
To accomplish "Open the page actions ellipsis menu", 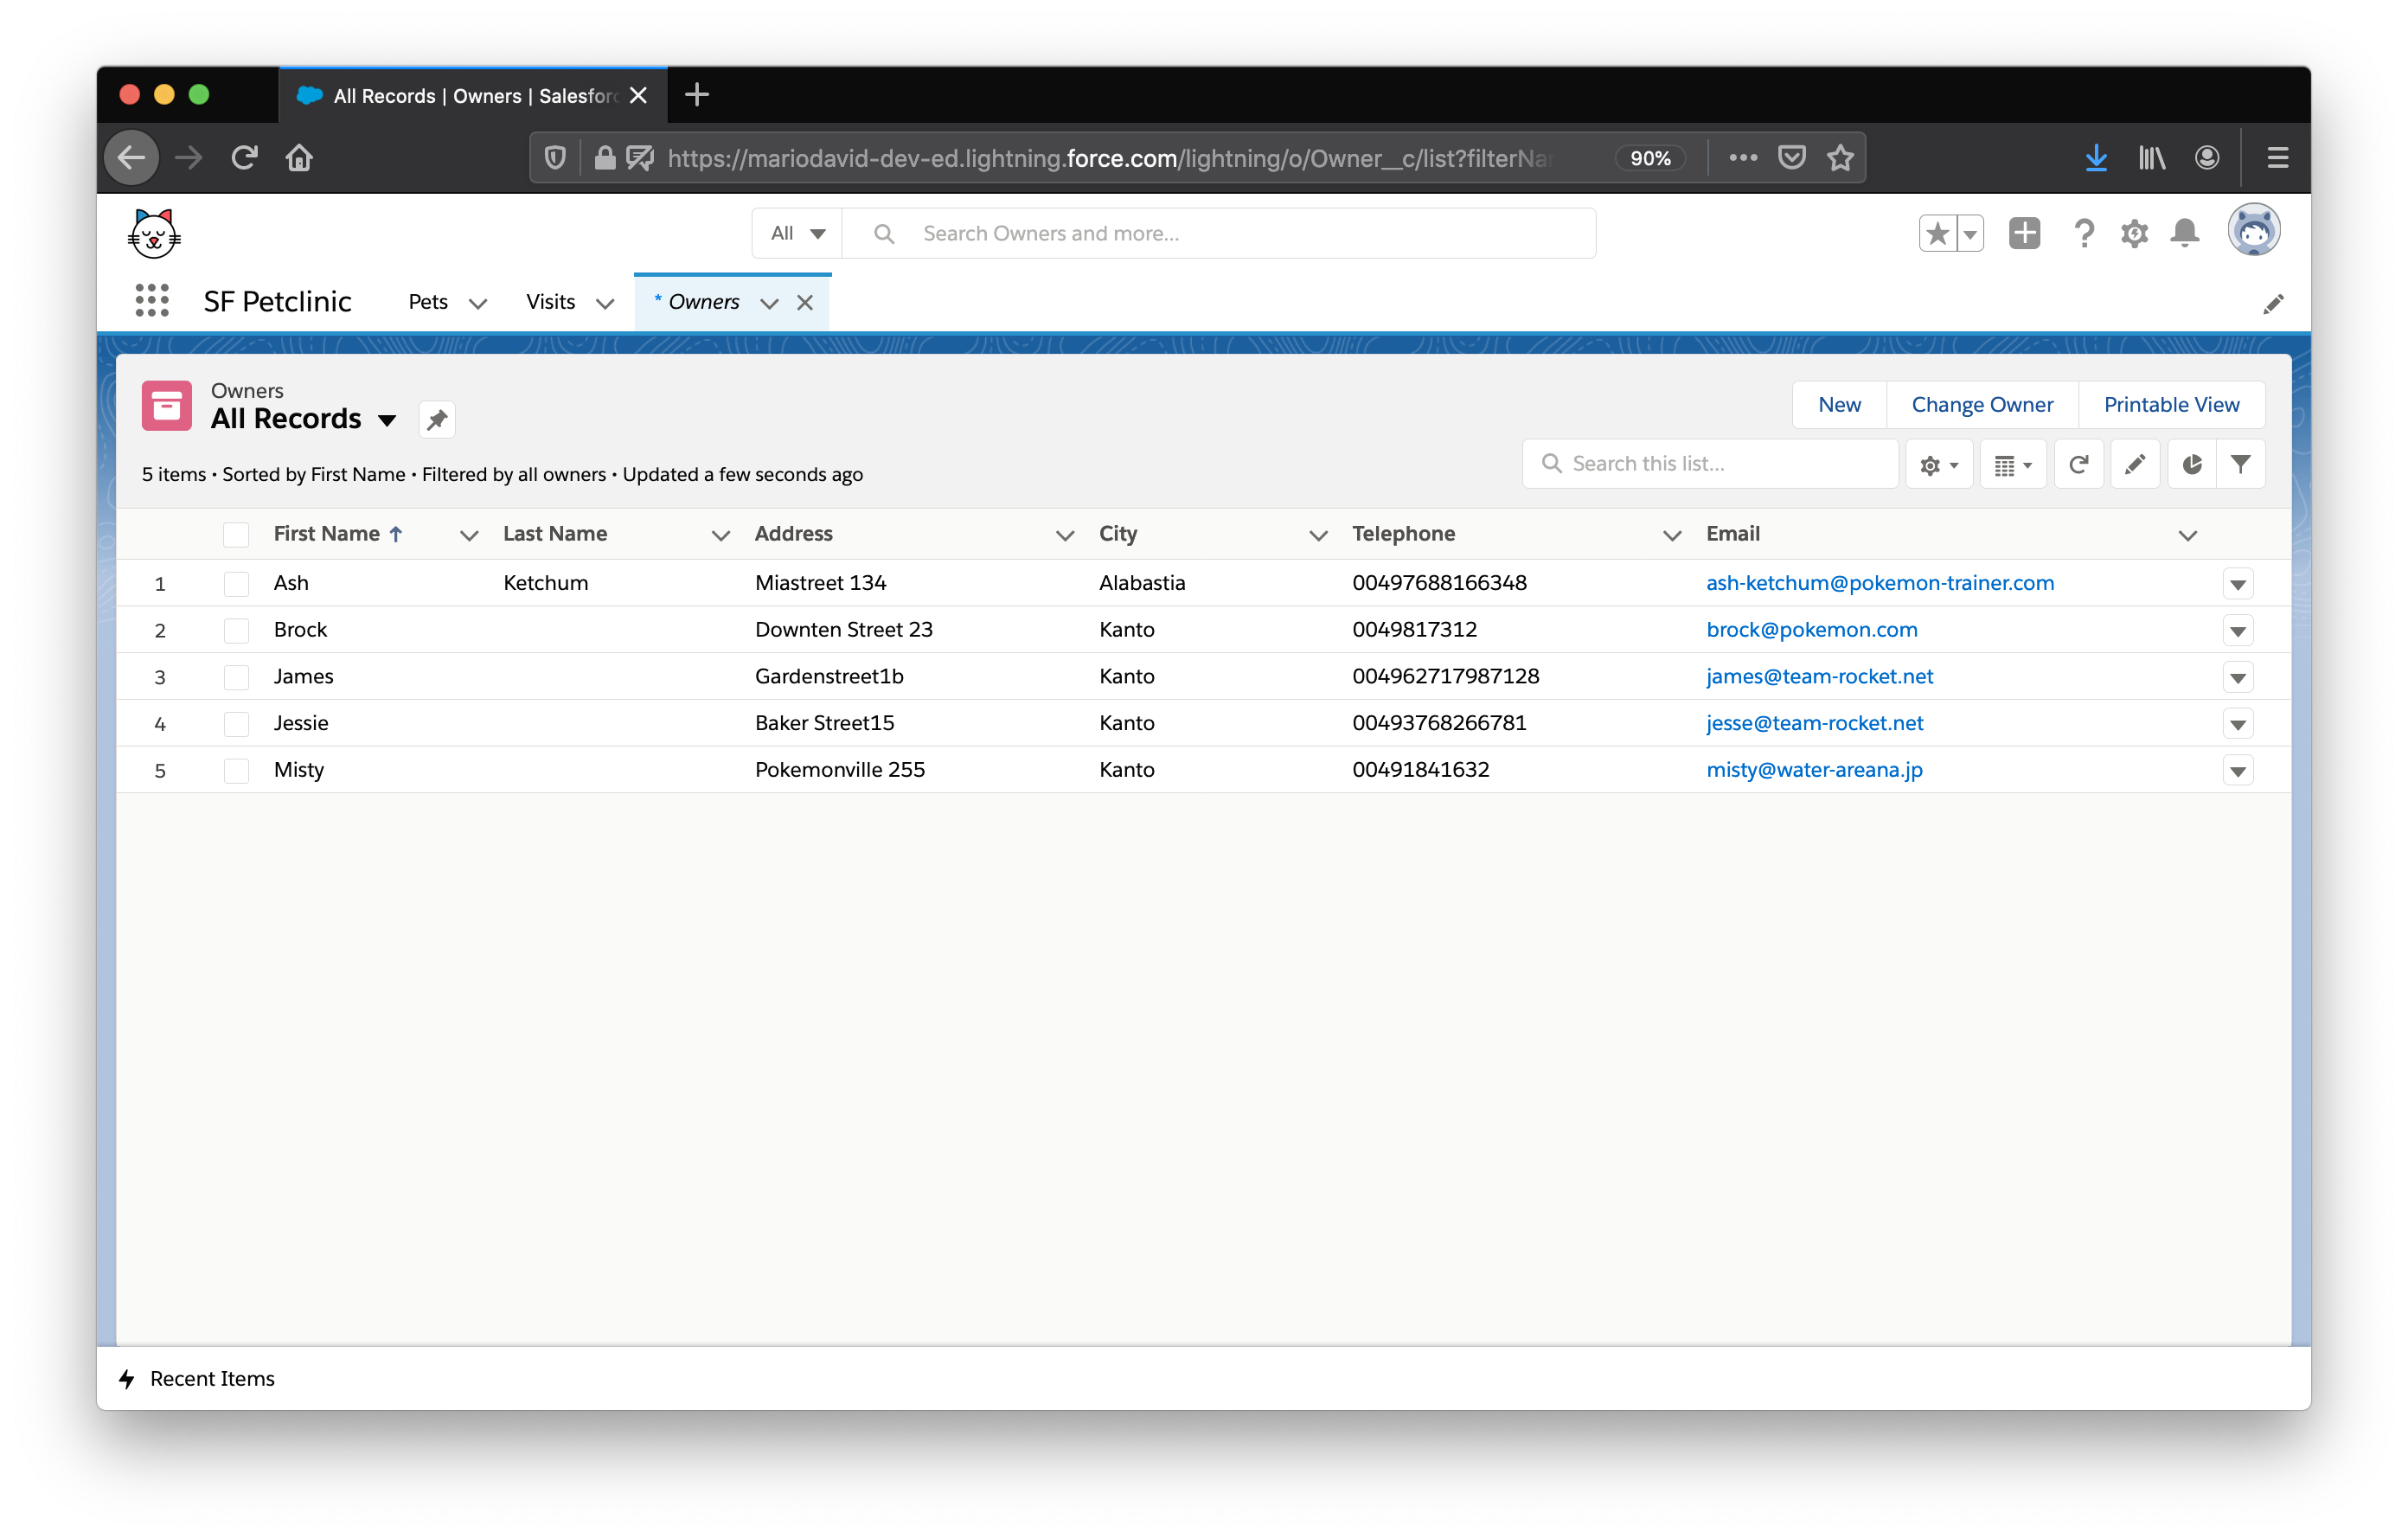I will pos(1742,157).
